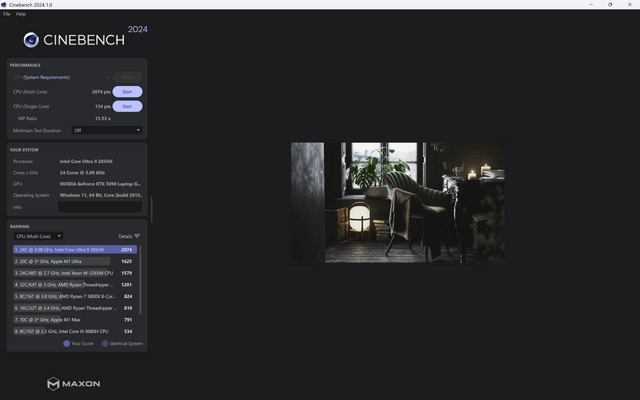The image size is (640, 400).
Task: Click into the Info input field
Action: [100, 207]
